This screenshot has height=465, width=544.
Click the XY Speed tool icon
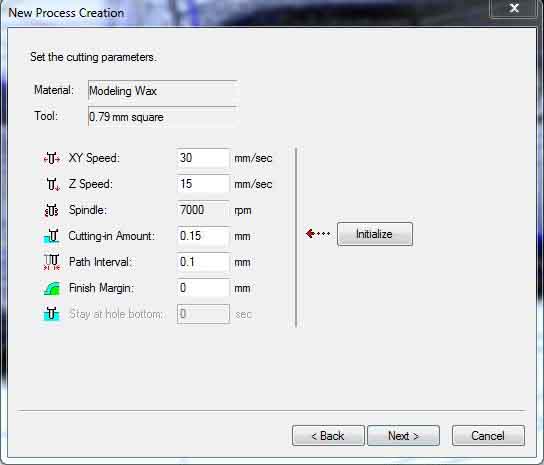(x=52, y=159)
